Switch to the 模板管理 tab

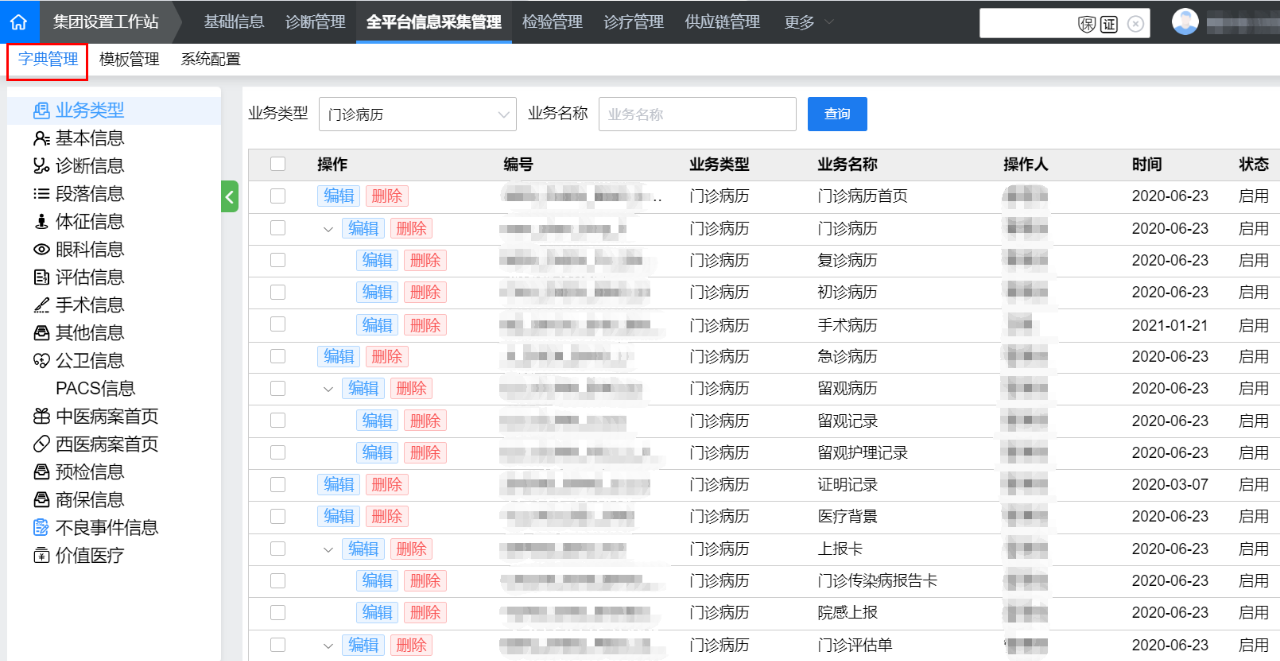point(130,59)
